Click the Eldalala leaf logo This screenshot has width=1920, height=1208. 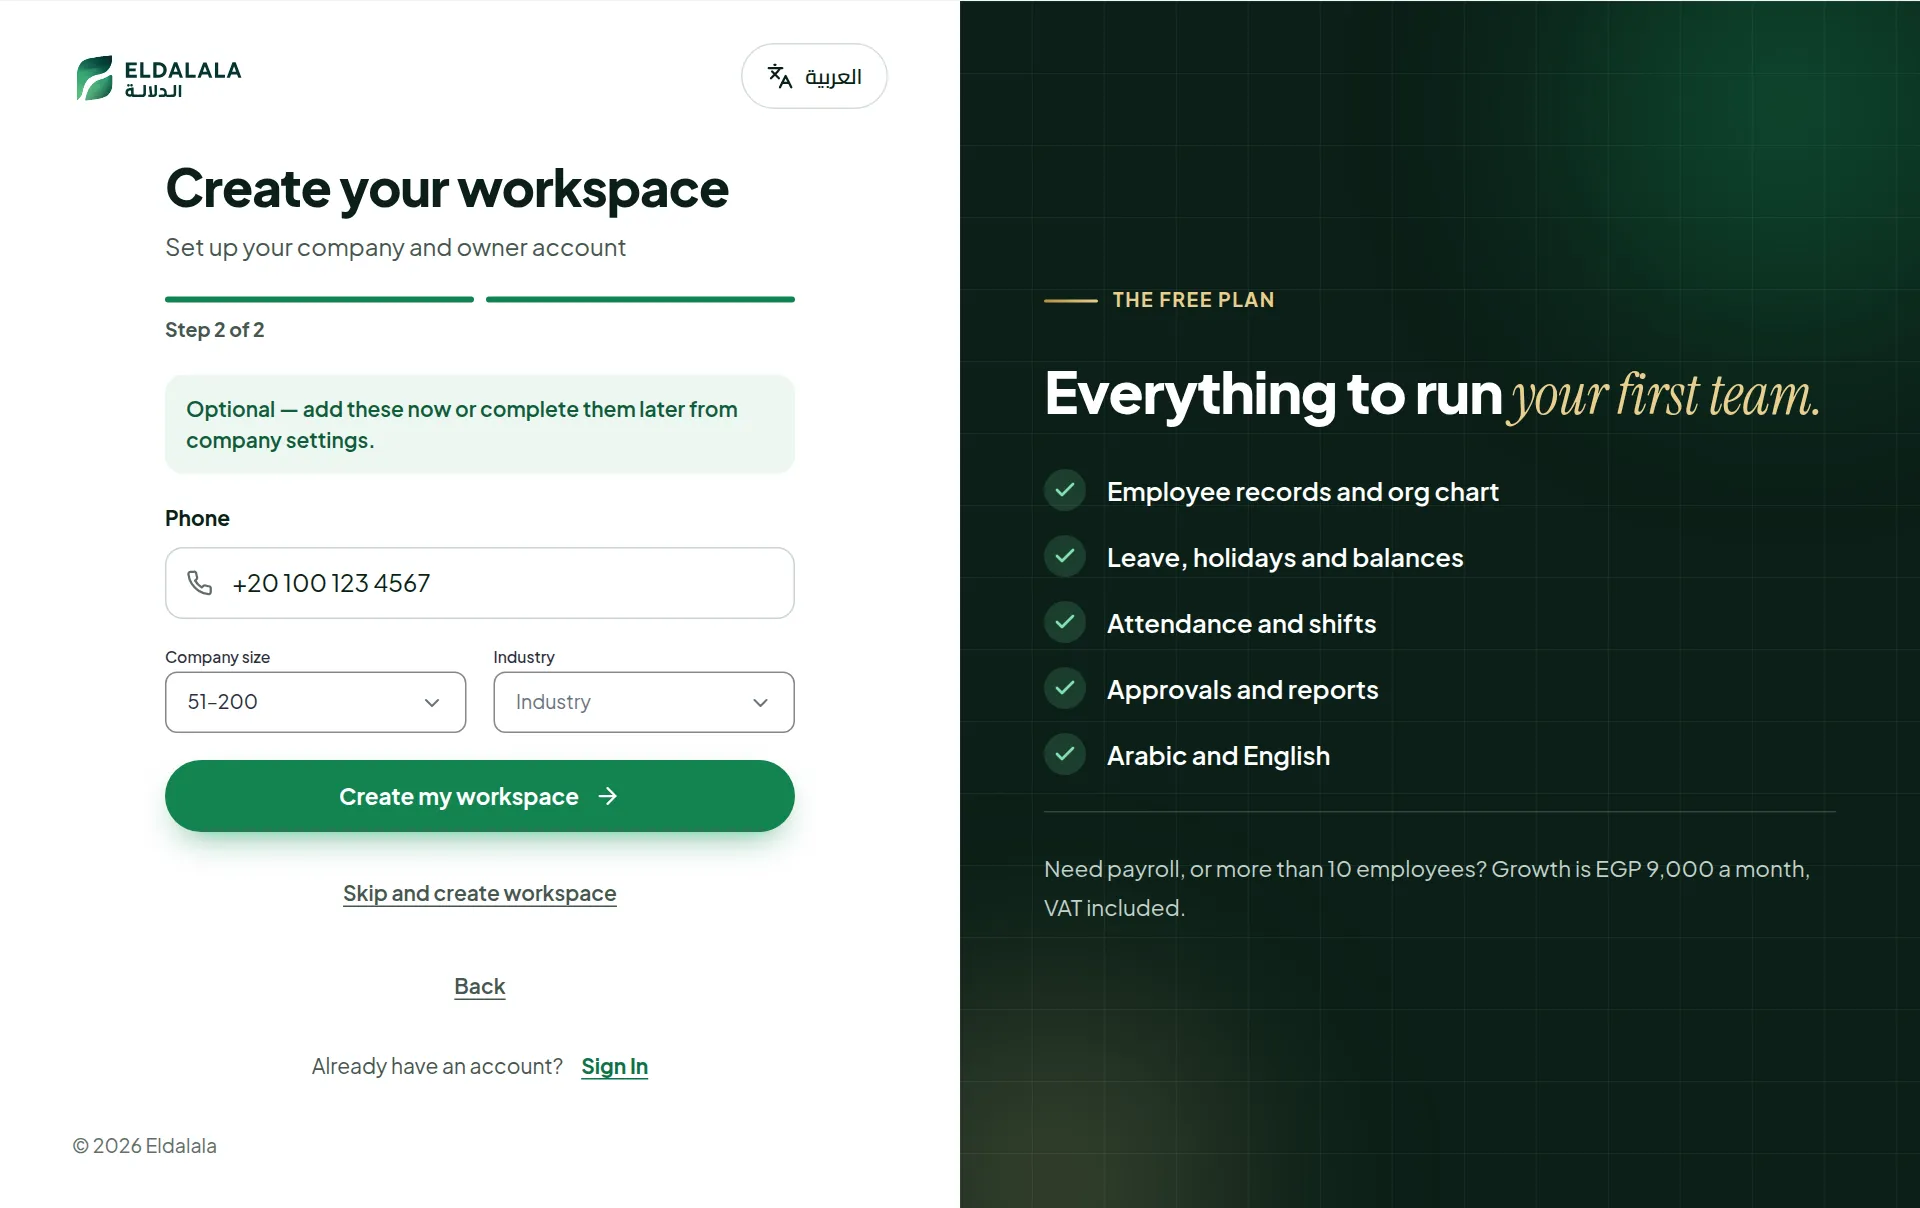95,77
